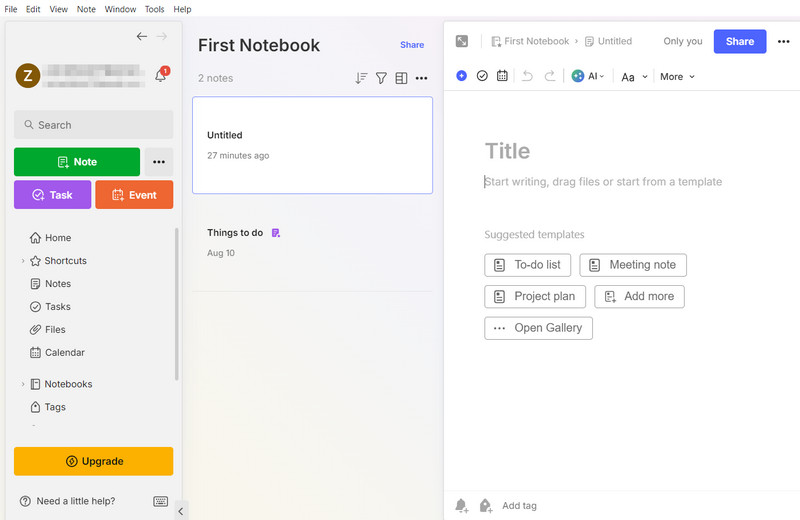Open the Things to do note
This screenshot has height=520, width=800.
(312, 243)
